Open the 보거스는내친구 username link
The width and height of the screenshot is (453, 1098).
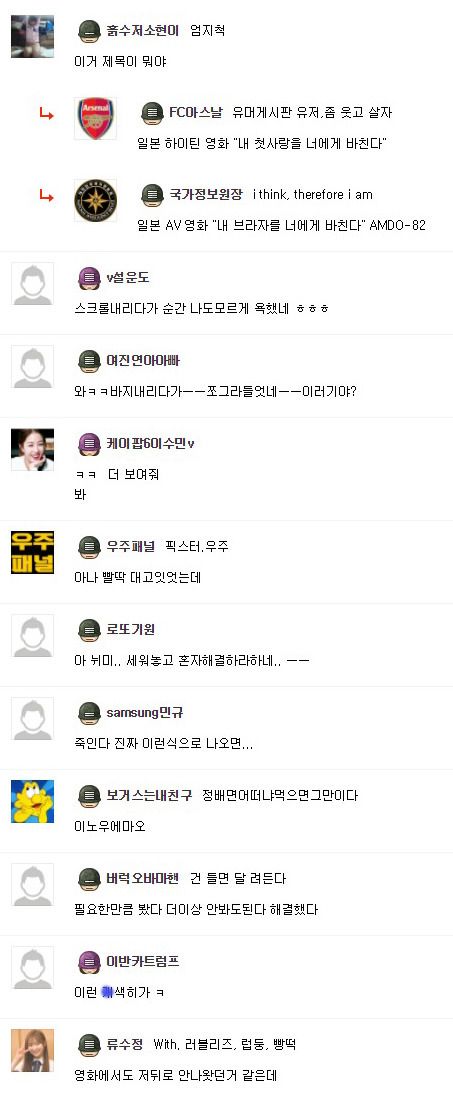pos(149,795)
